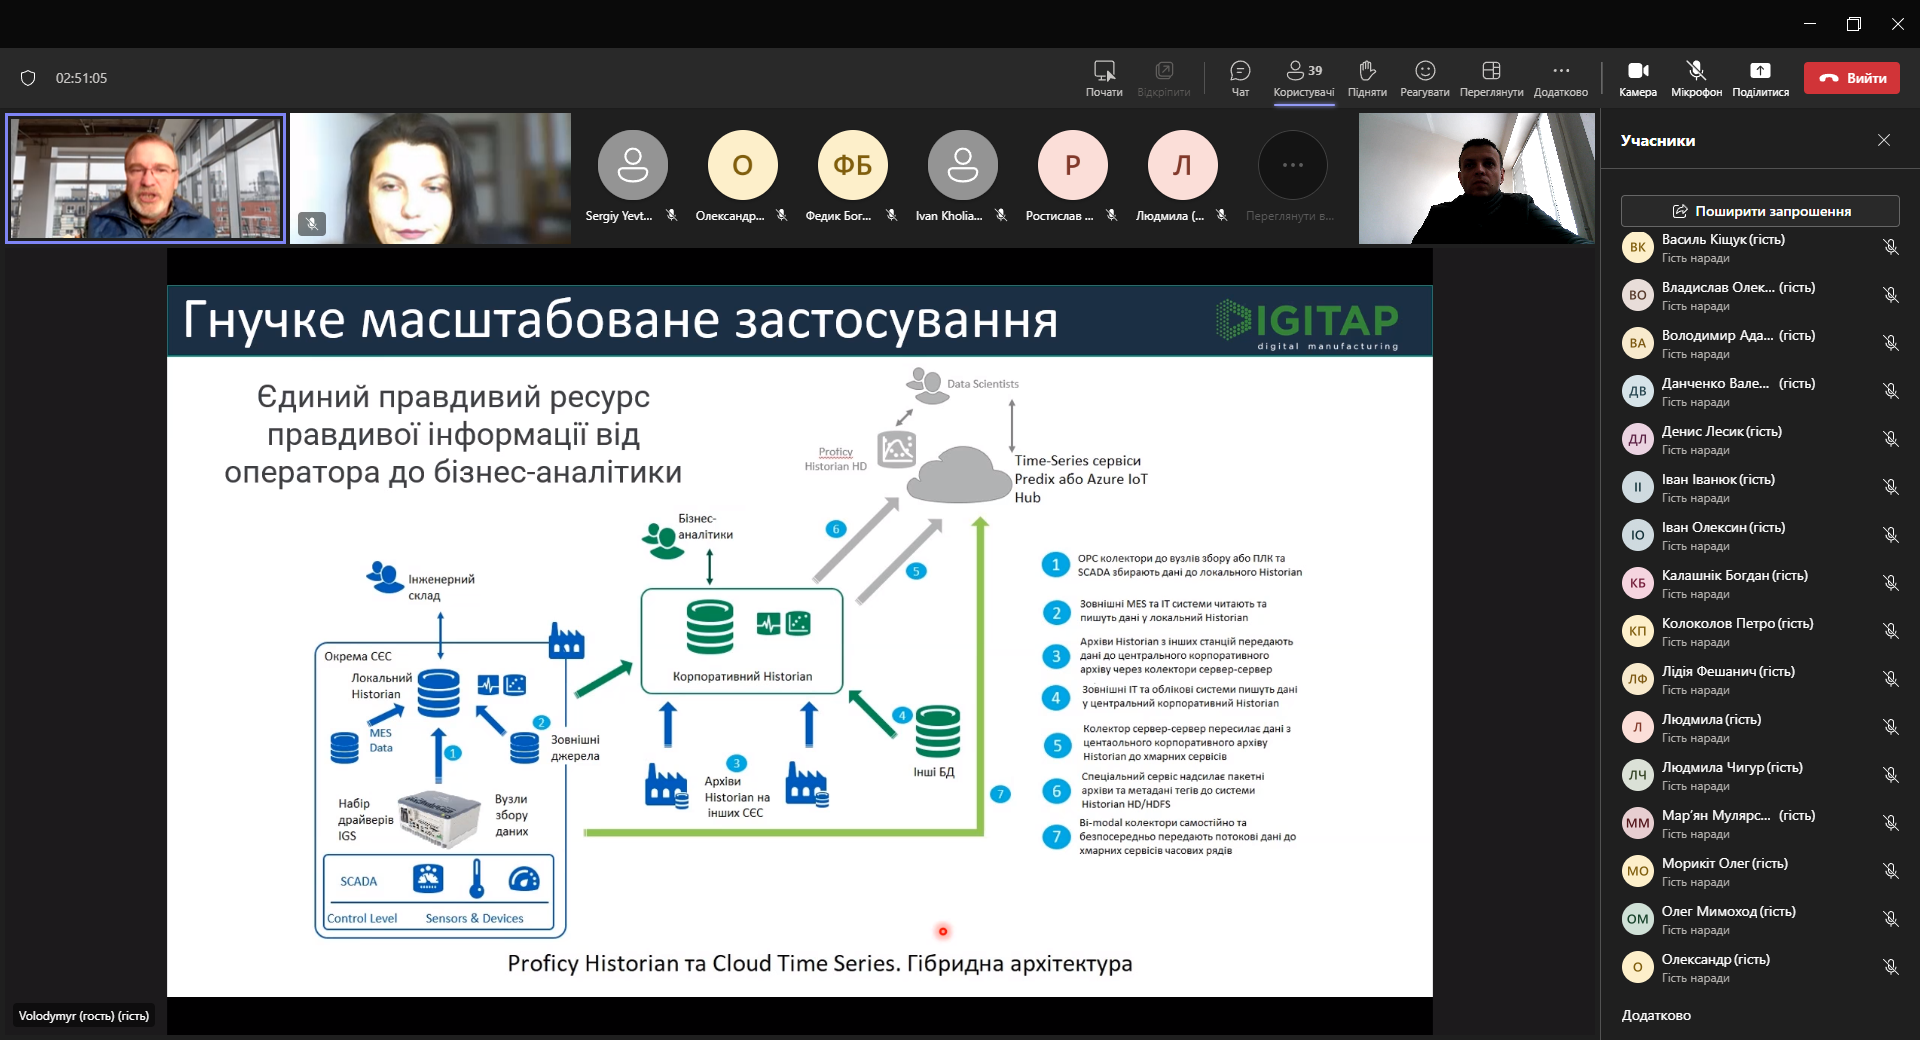Click Ivan Kholia... participant avatar
This screenshot has width=1920, height=1040.
coord(962,165)
